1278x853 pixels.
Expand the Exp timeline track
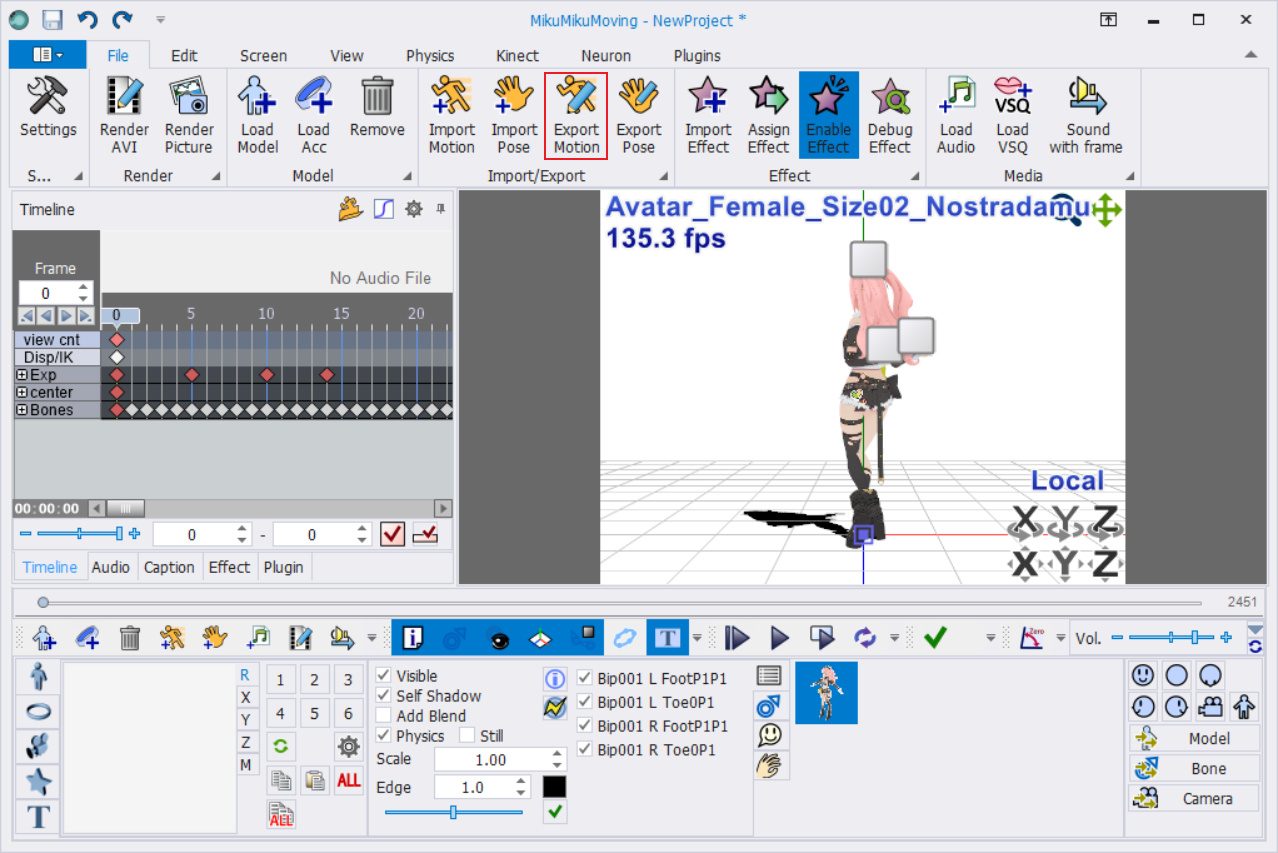tap(22, 375)
